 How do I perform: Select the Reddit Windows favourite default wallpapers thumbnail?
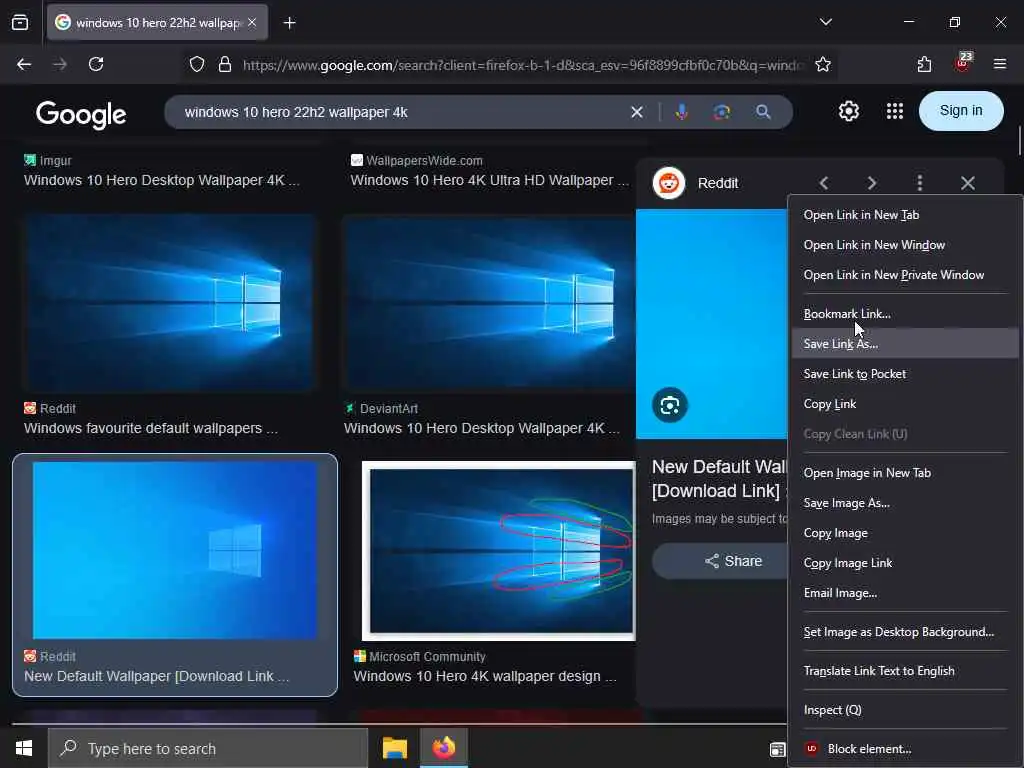coord(170,303)
